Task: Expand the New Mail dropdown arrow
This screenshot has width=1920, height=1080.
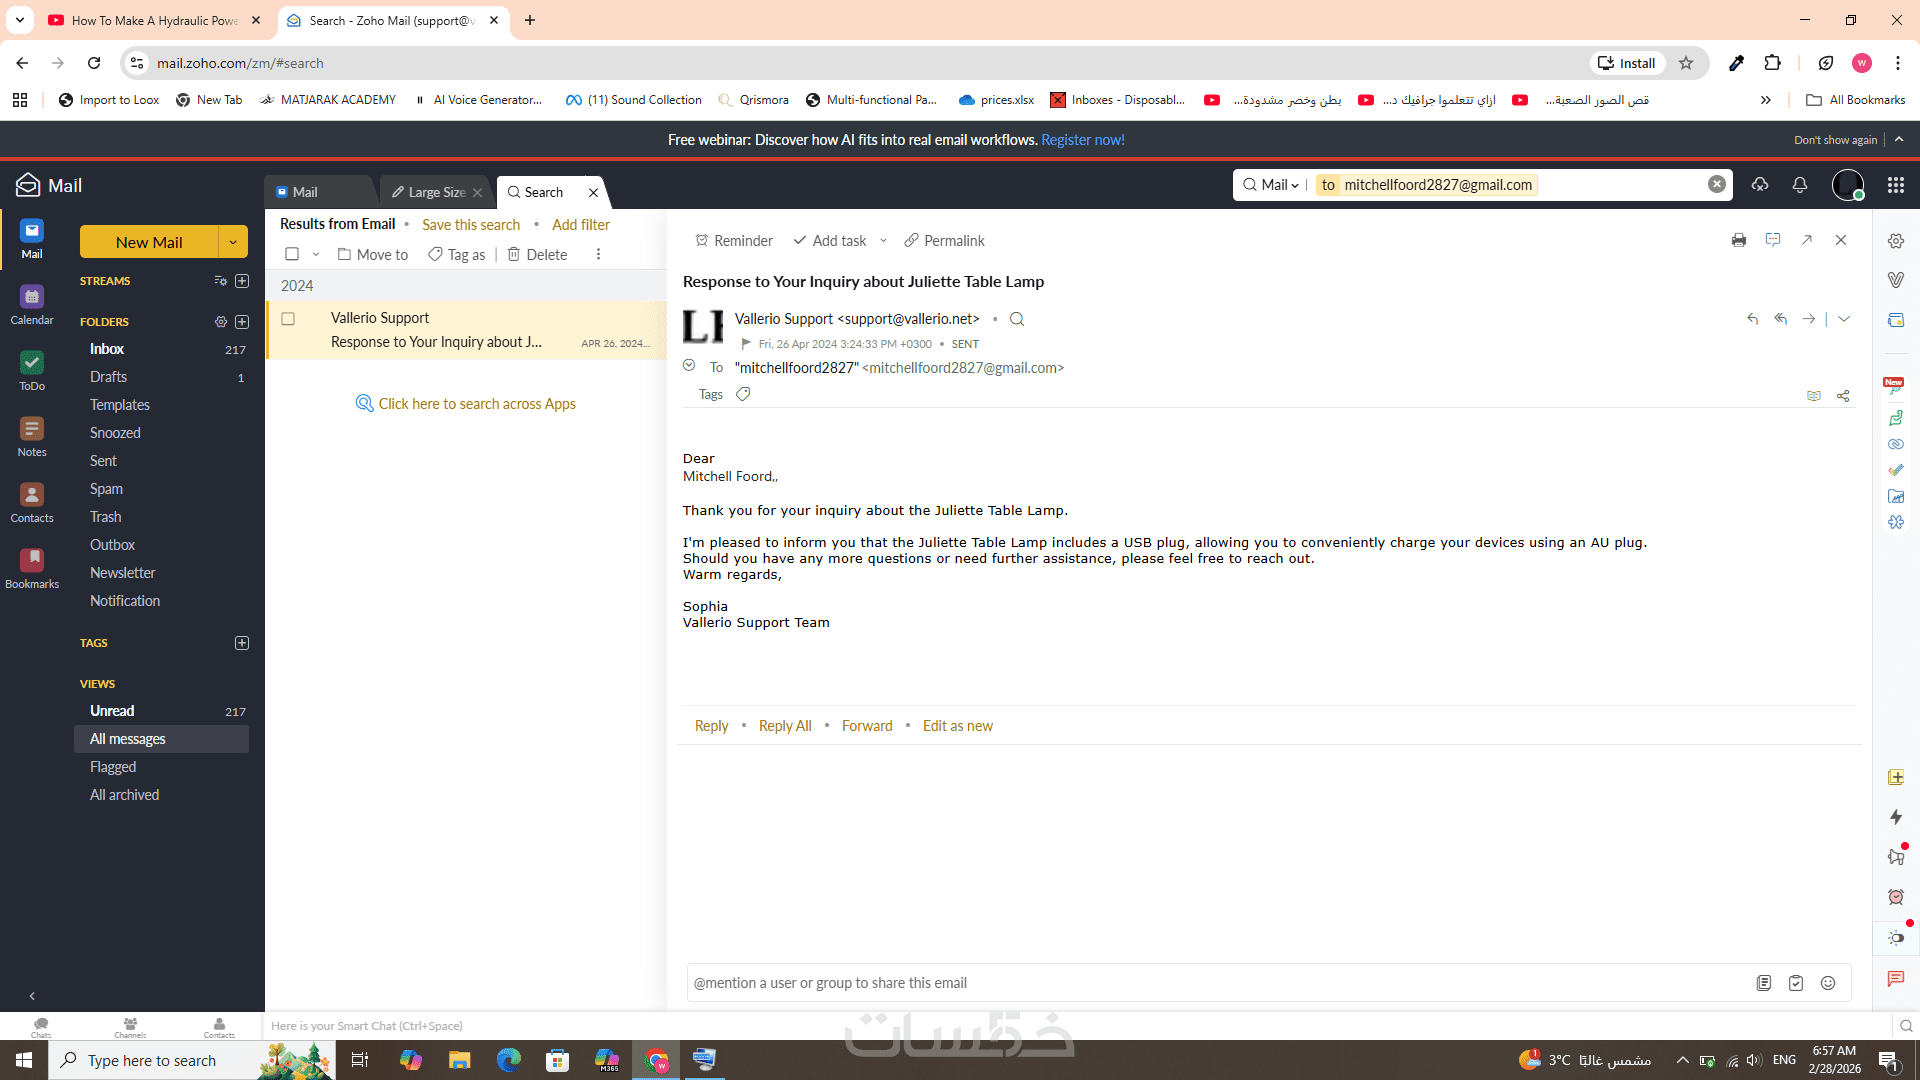Action: (x=233, y=242)
